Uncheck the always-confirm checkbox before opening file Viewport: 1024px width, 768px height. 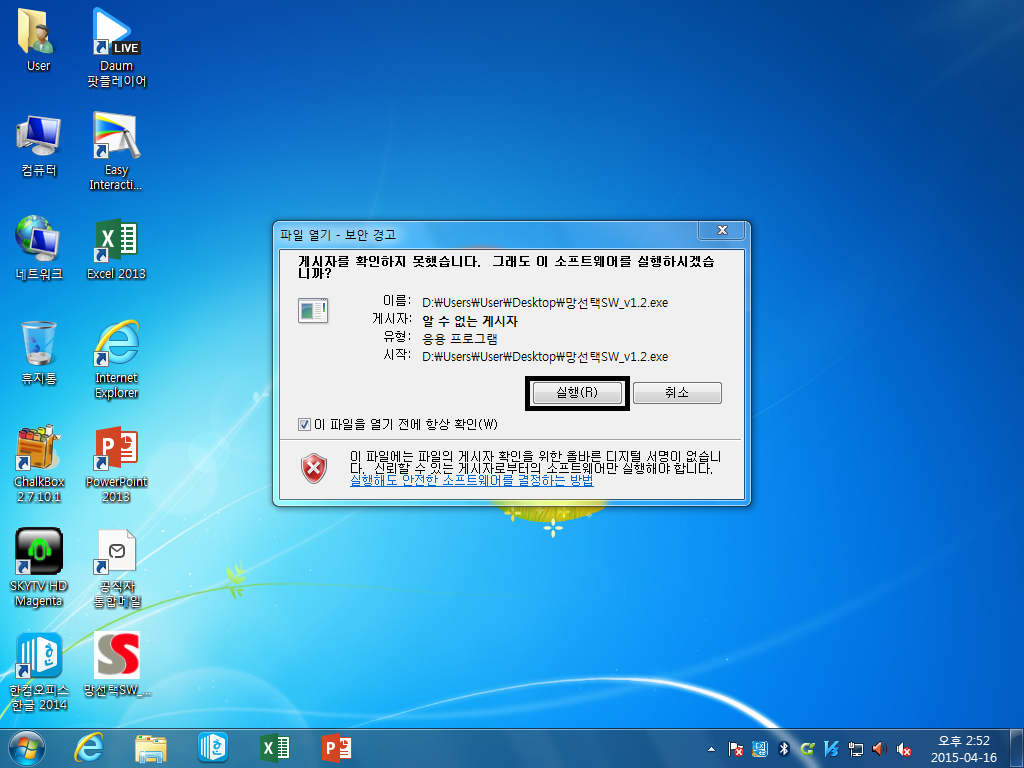tap(305, 424)
